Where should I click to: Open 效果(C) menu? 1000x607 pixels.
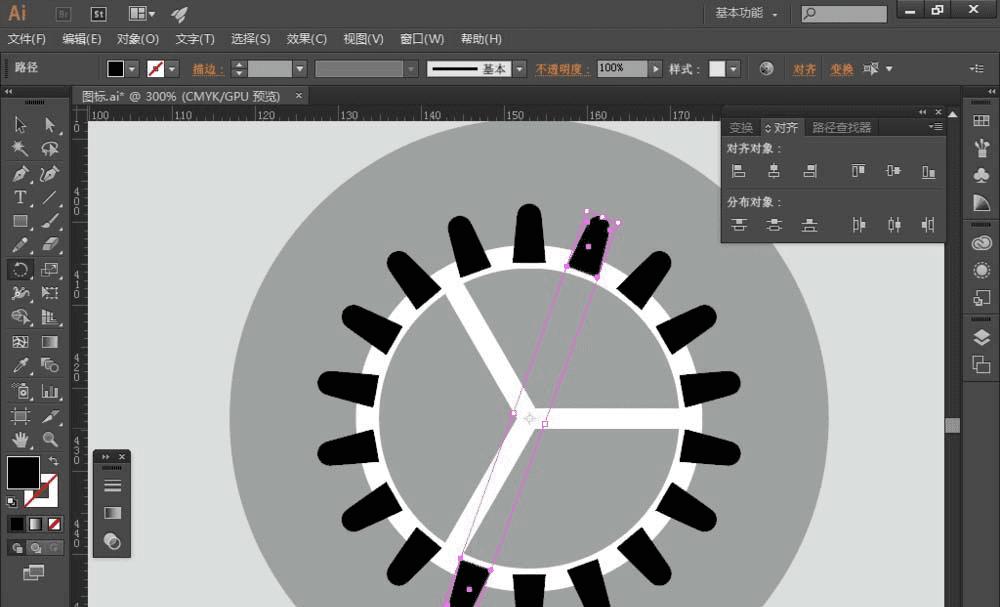coord(307,39)
